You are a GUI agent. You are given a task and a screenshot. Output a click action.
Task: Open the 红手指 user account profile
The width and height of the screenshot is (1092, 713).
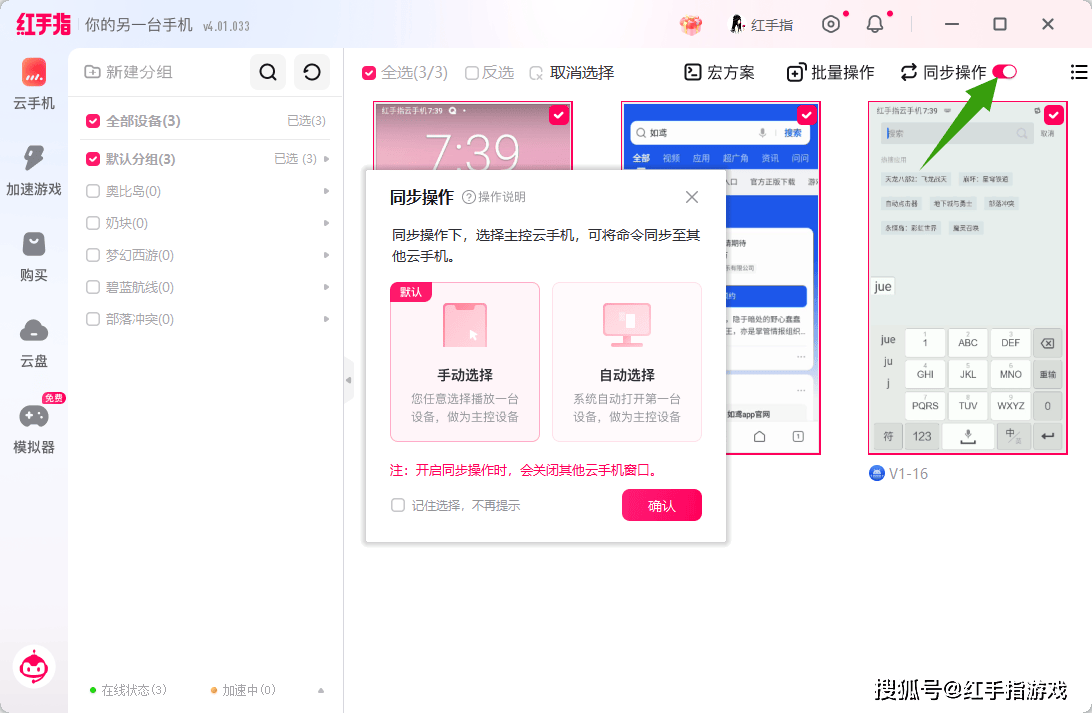[x=761, y=25]
